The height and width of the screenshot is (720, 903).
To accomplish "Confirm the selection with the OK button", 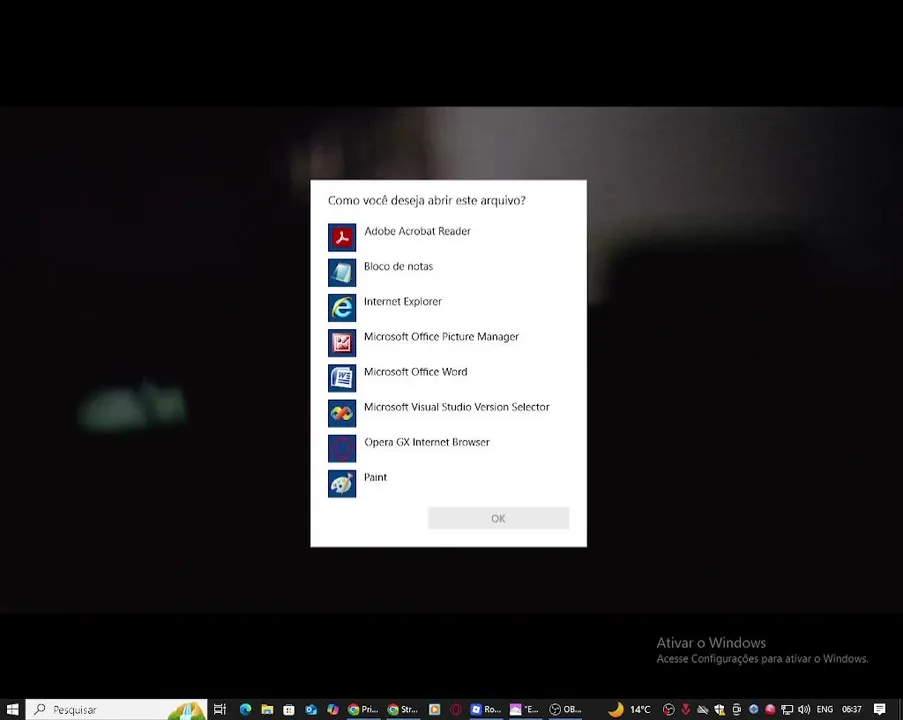I will 498,518.
